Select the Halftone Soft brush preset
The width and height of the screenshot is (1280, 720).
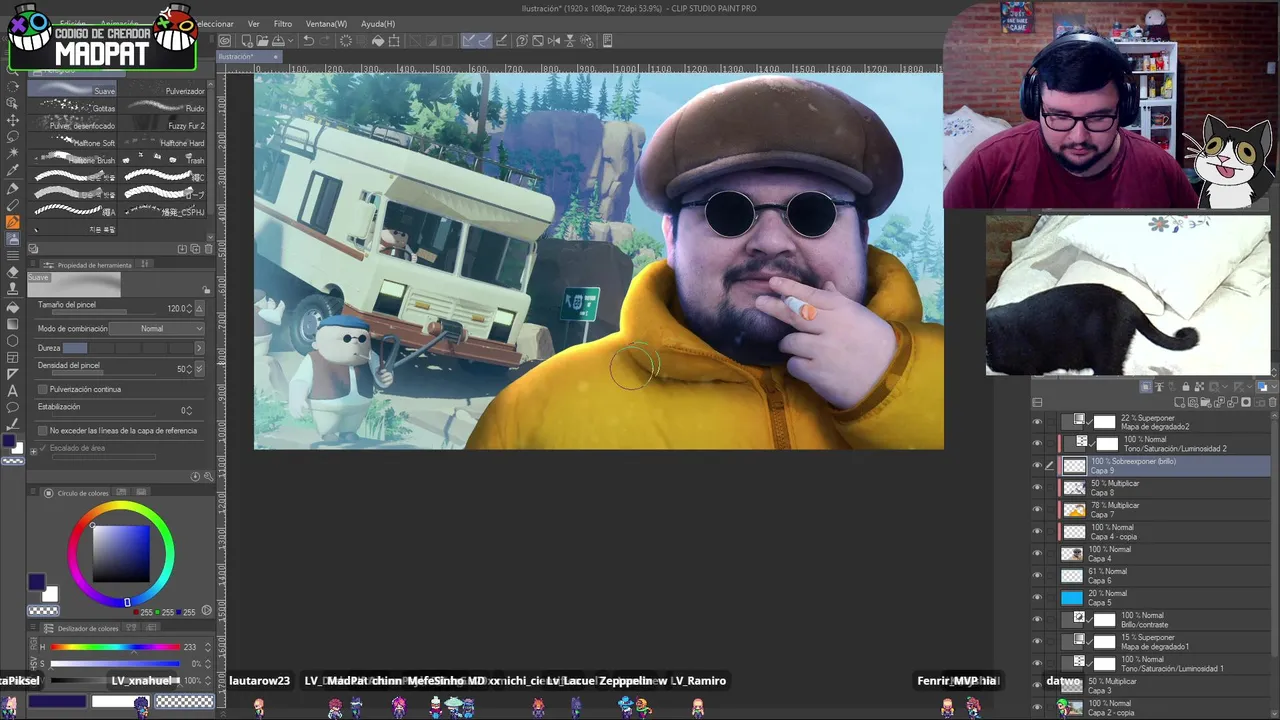point(72,143)
